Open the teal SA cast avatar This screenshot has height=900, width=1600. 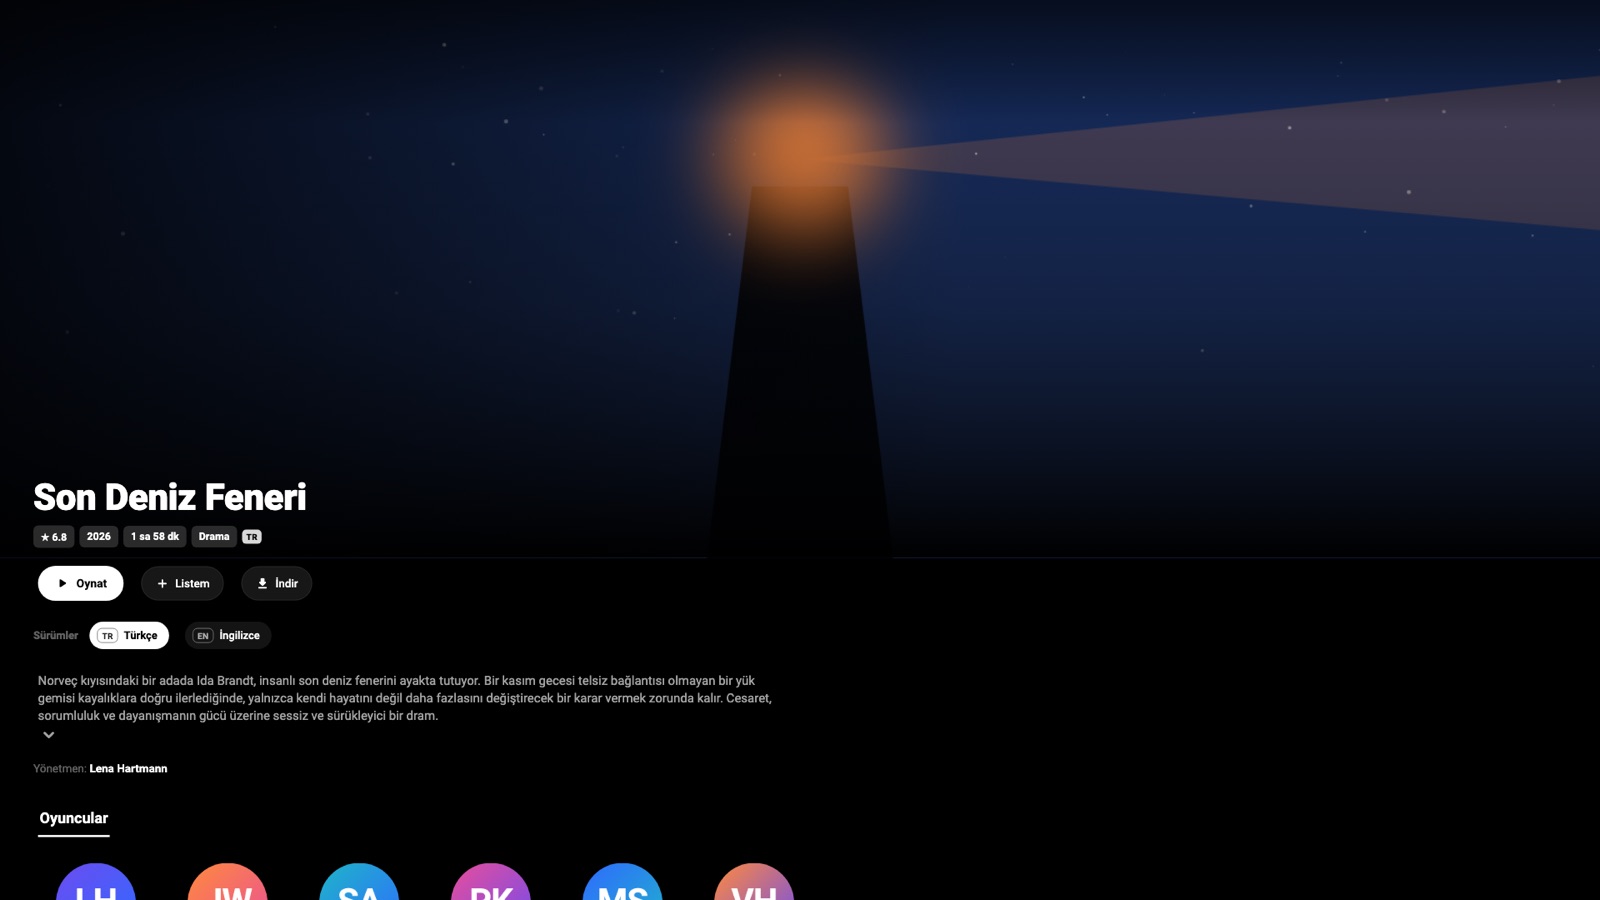[359, 882]
